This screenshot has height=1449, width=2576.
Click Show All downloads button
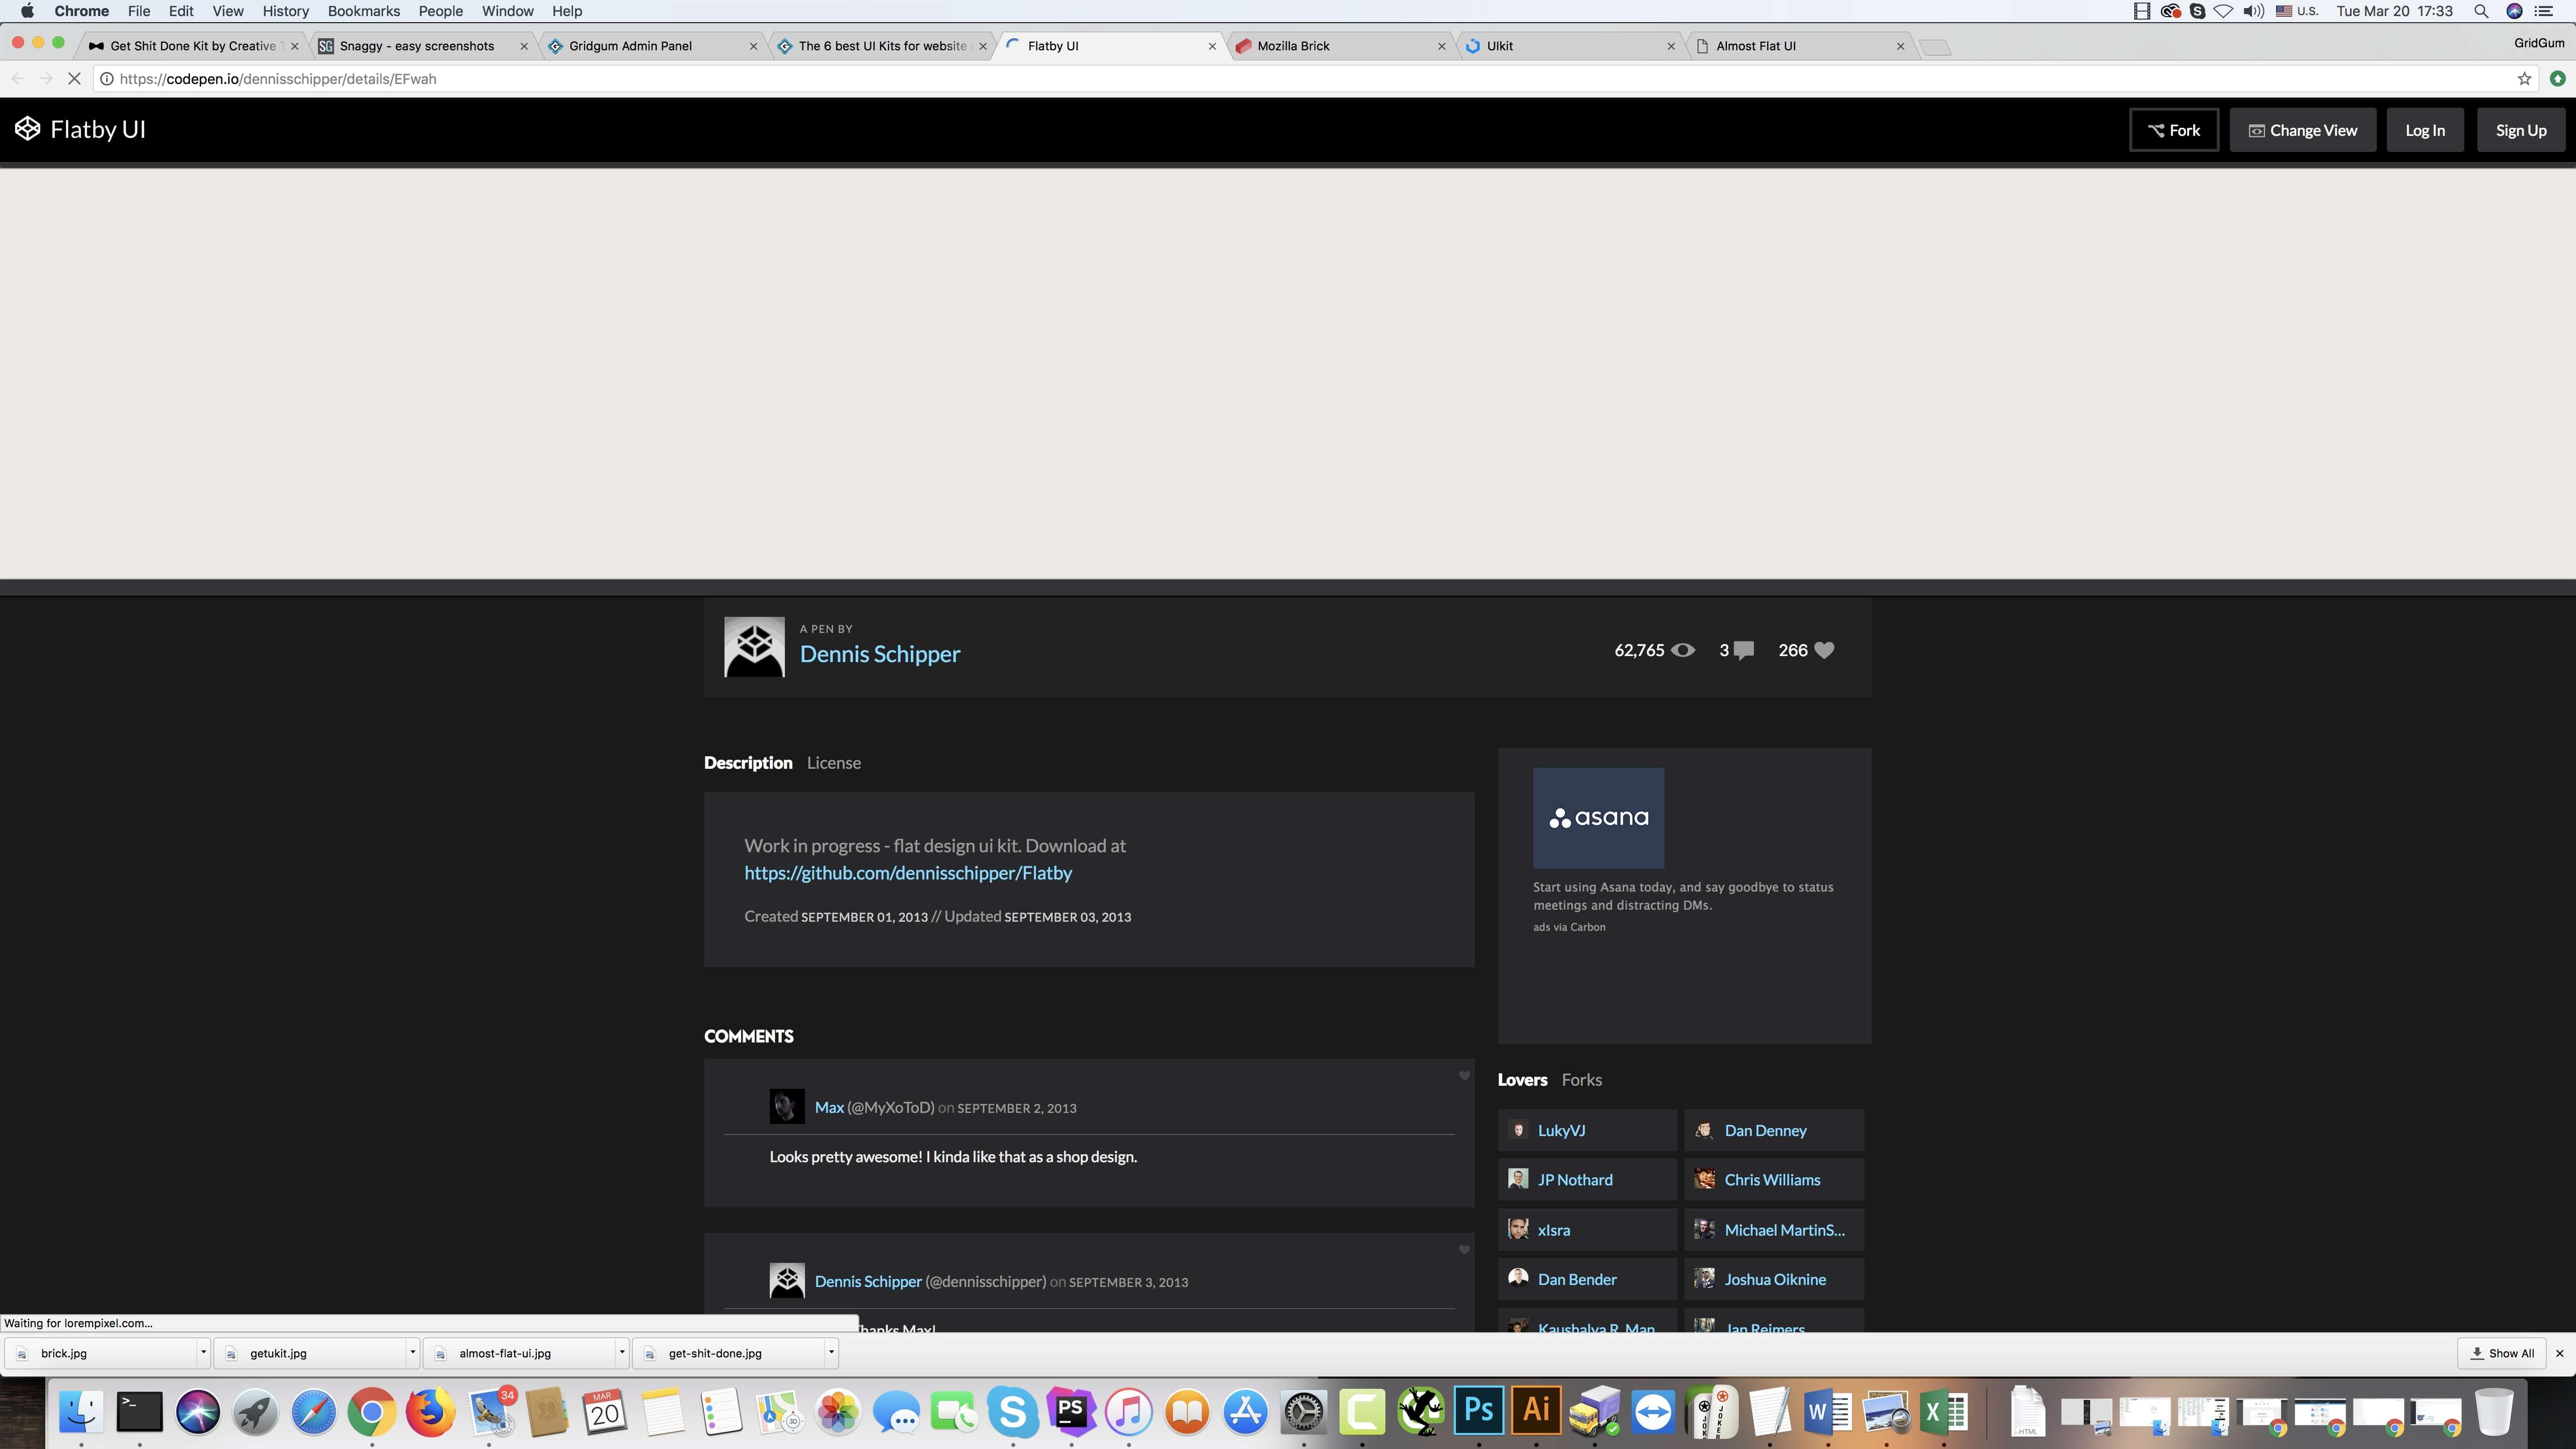(2502, 1353)
